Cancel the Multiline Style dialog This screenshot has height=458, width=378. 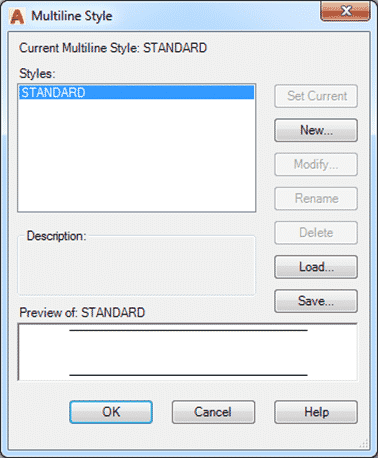[213, 412]
